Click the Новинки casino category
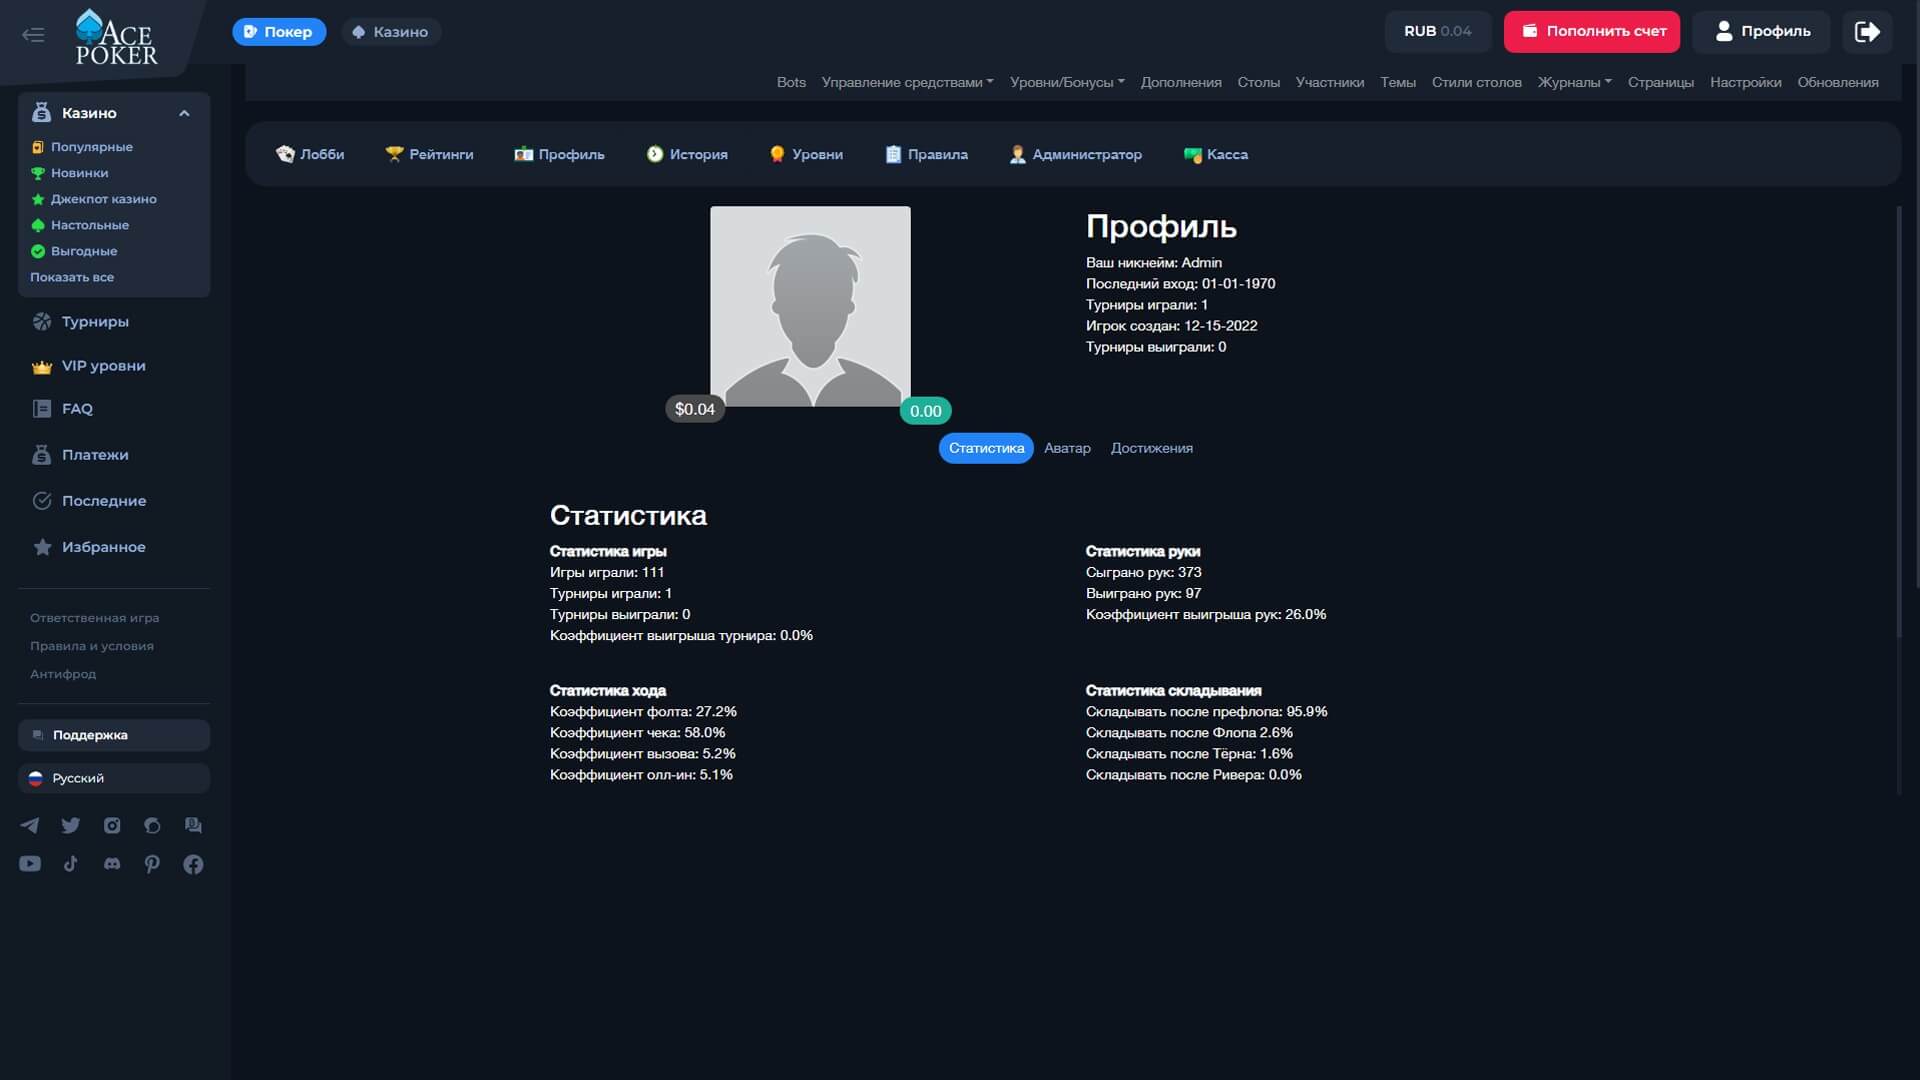The height and width of the screenshot is (1080, 1920). click(x=70, y=173)
